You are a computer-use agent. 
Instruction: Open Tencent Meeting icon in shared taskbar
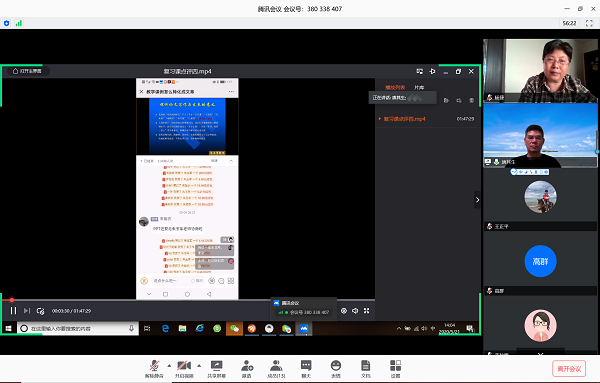[304, 328]
